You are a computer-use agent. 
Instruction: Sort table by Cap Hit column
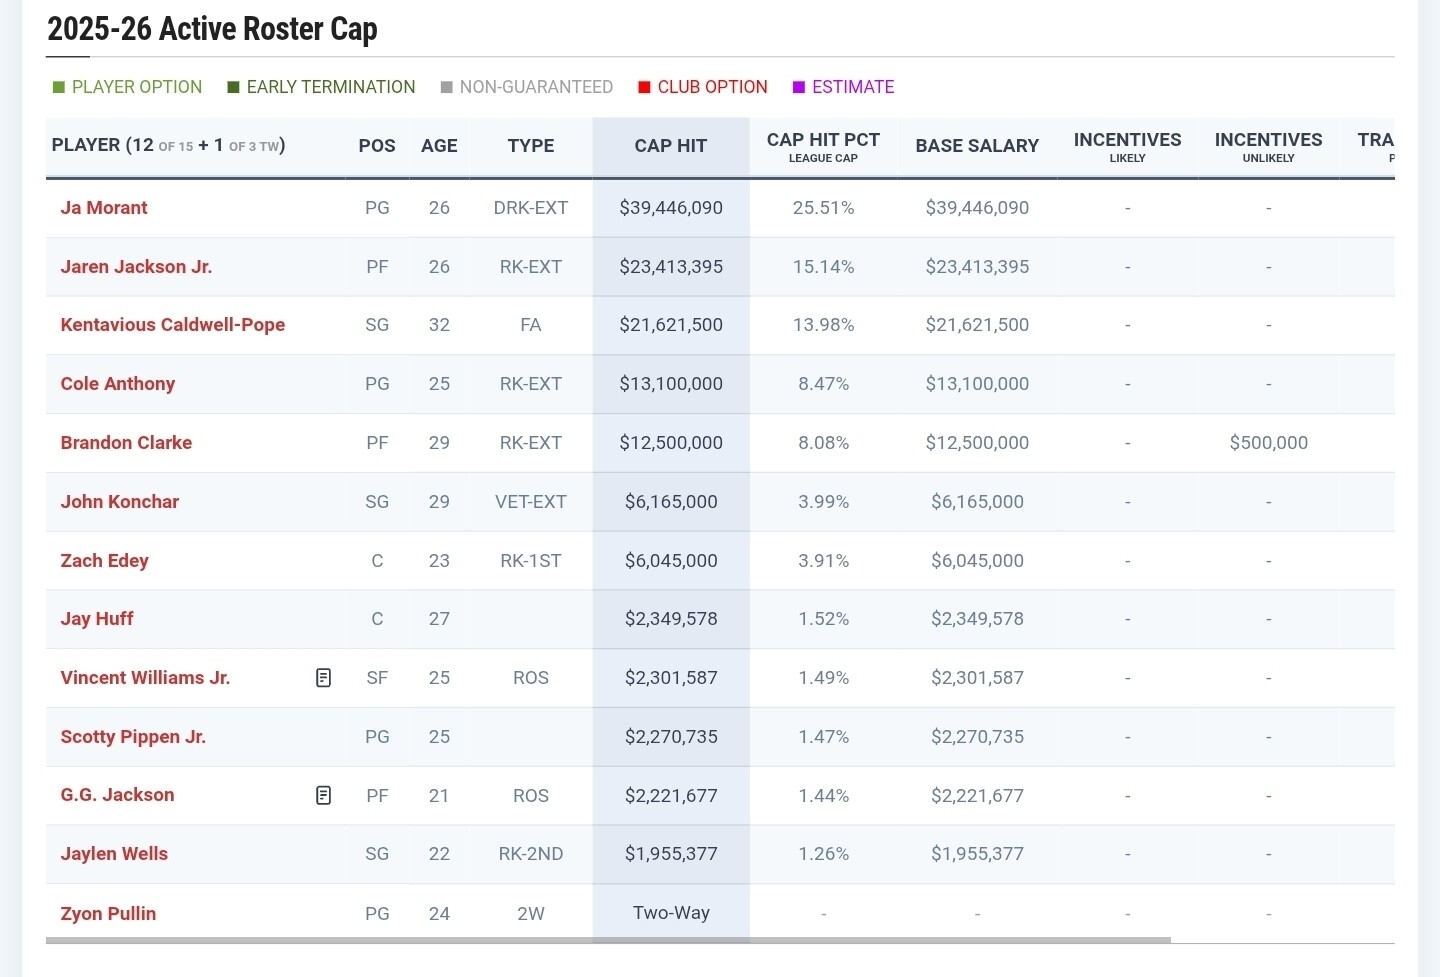click(x=670, y=146)
